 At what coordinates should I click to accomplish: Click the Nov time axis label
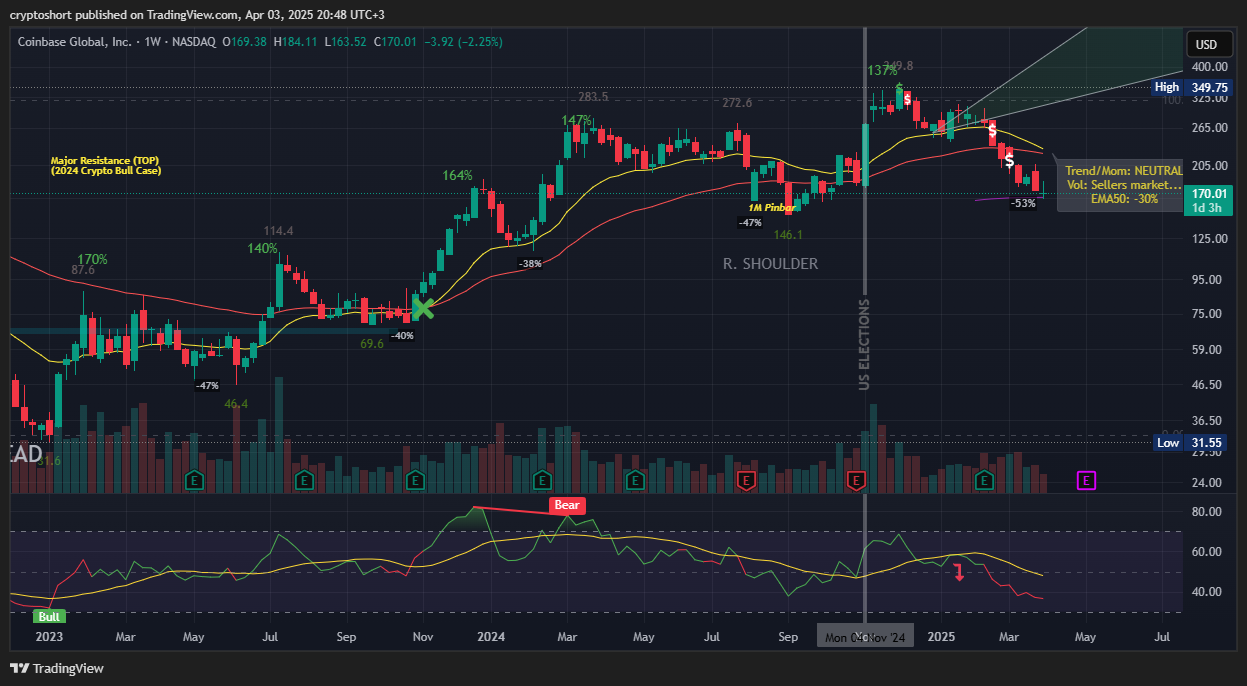(x=422, y=636)
